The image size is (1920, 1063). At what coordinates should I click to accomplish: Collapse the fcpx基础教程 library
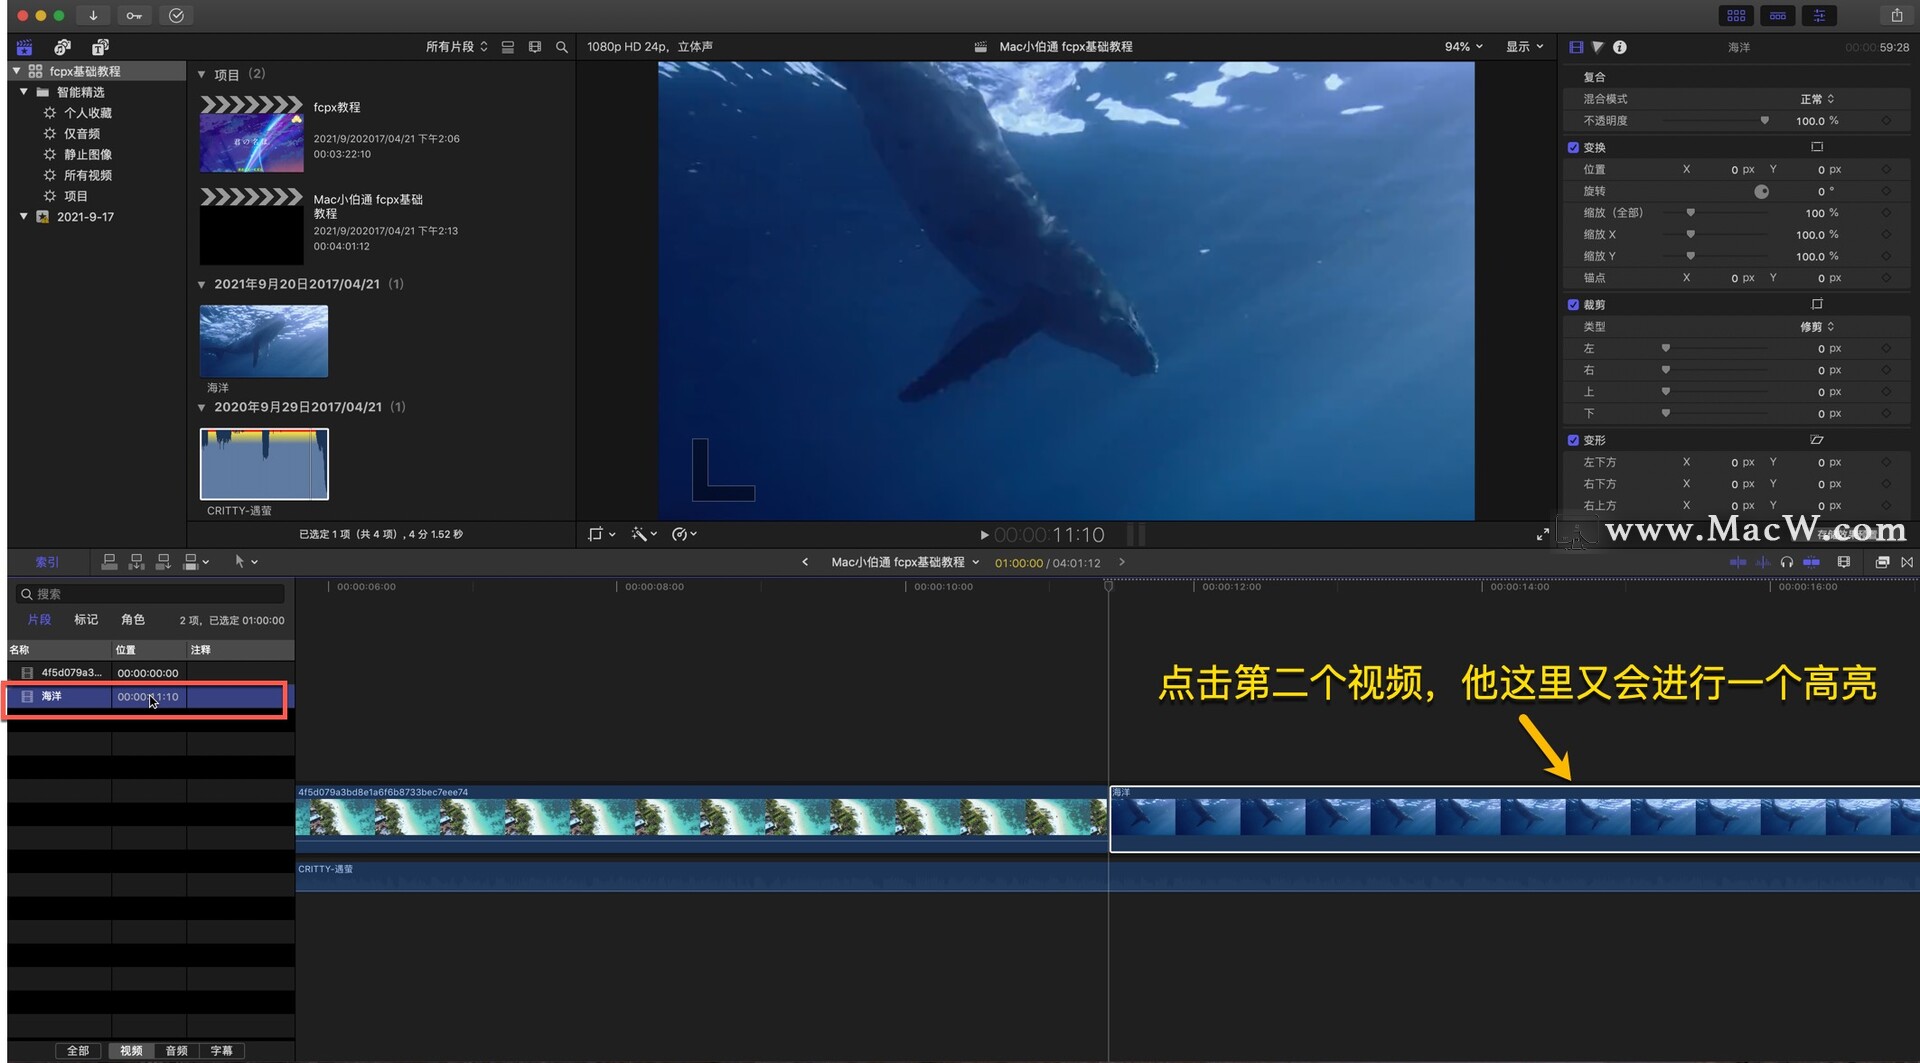[x=16, y=71]
